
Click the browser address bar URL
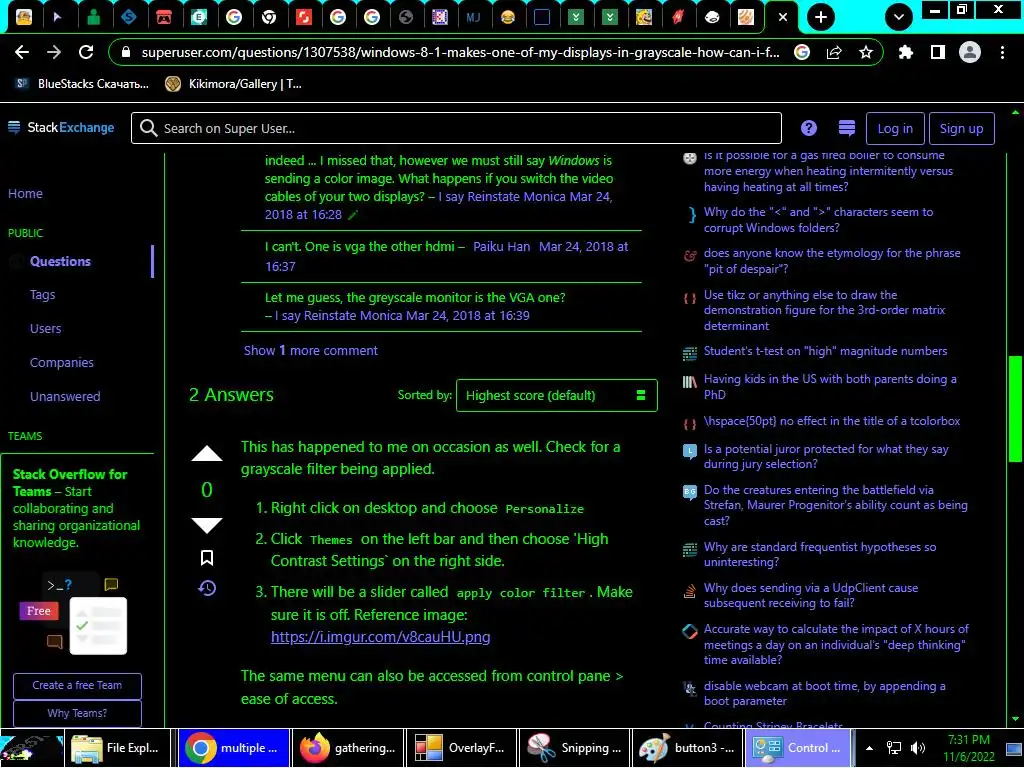point(460,52)
